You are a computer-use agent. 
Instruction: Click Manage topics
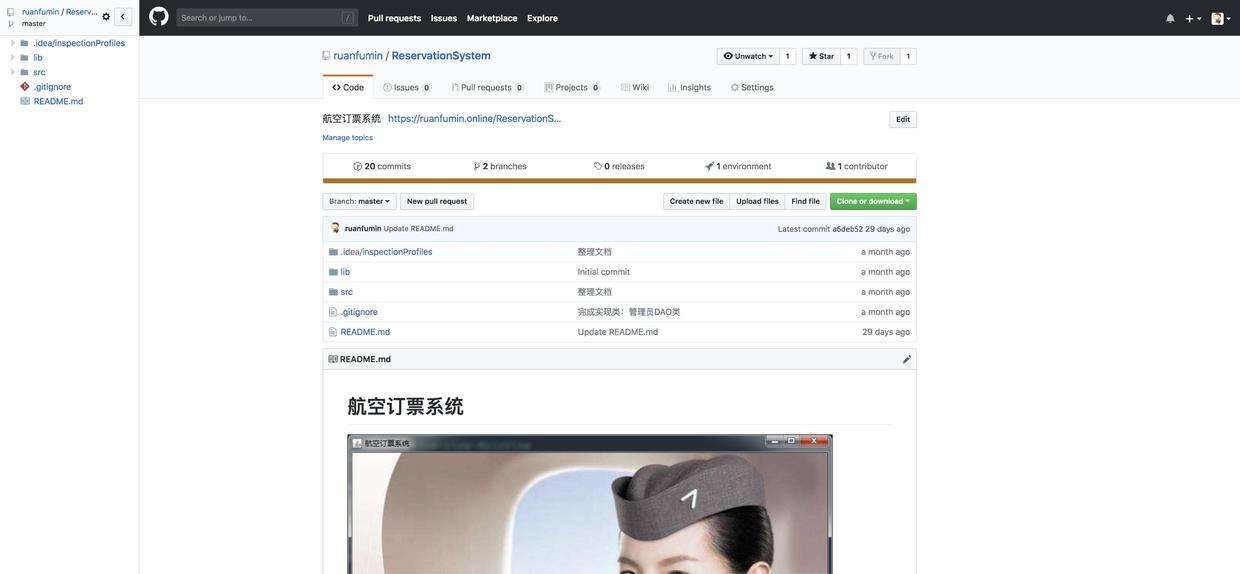point(348,138)
